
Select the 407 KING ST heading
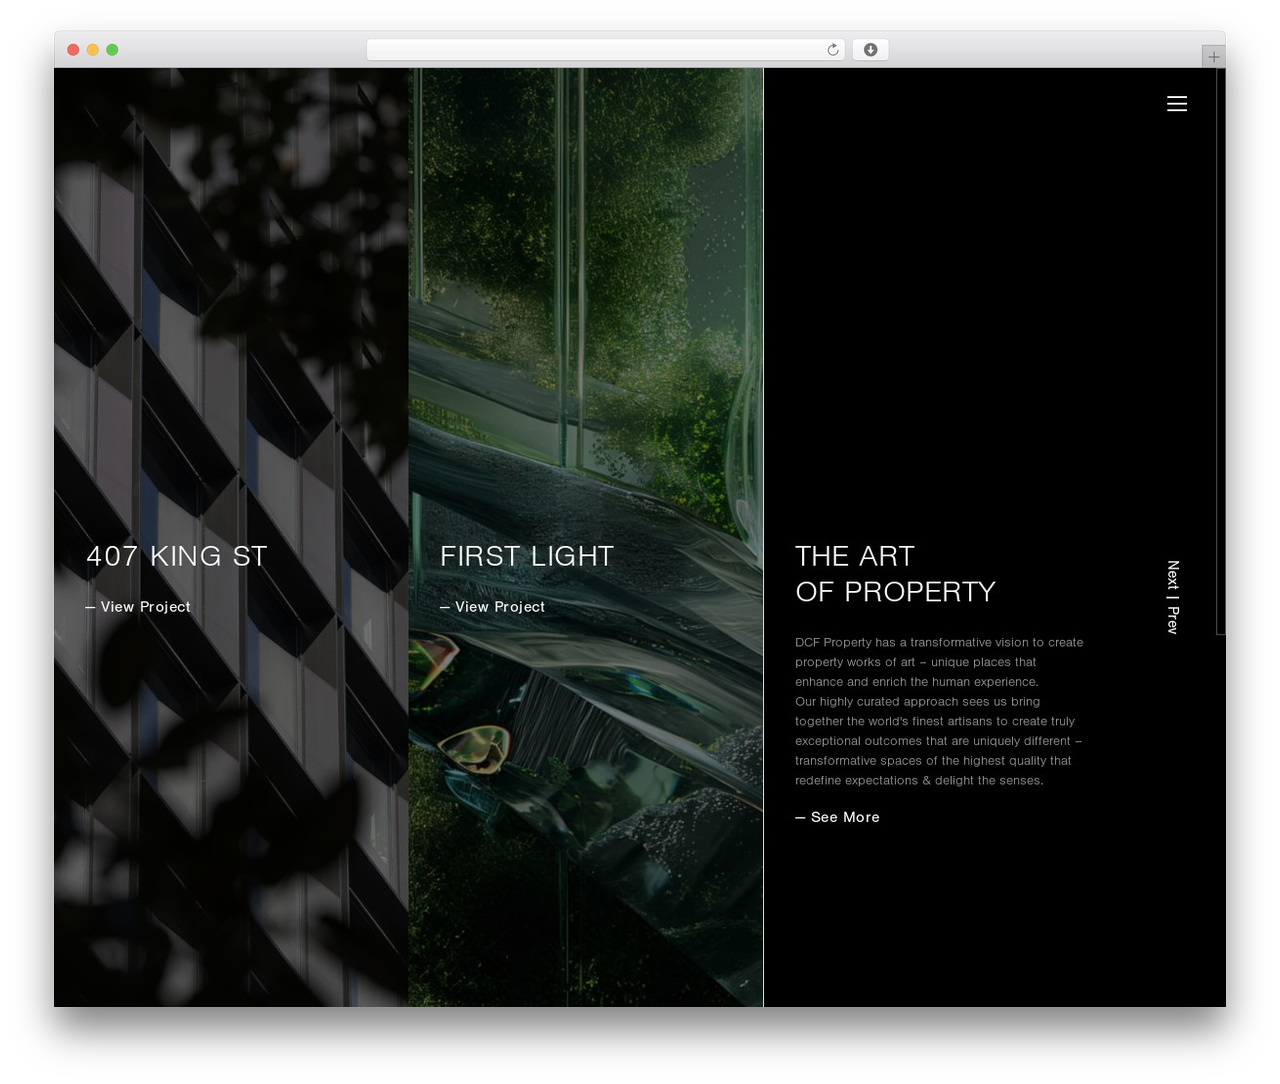[x=177, y=556]
